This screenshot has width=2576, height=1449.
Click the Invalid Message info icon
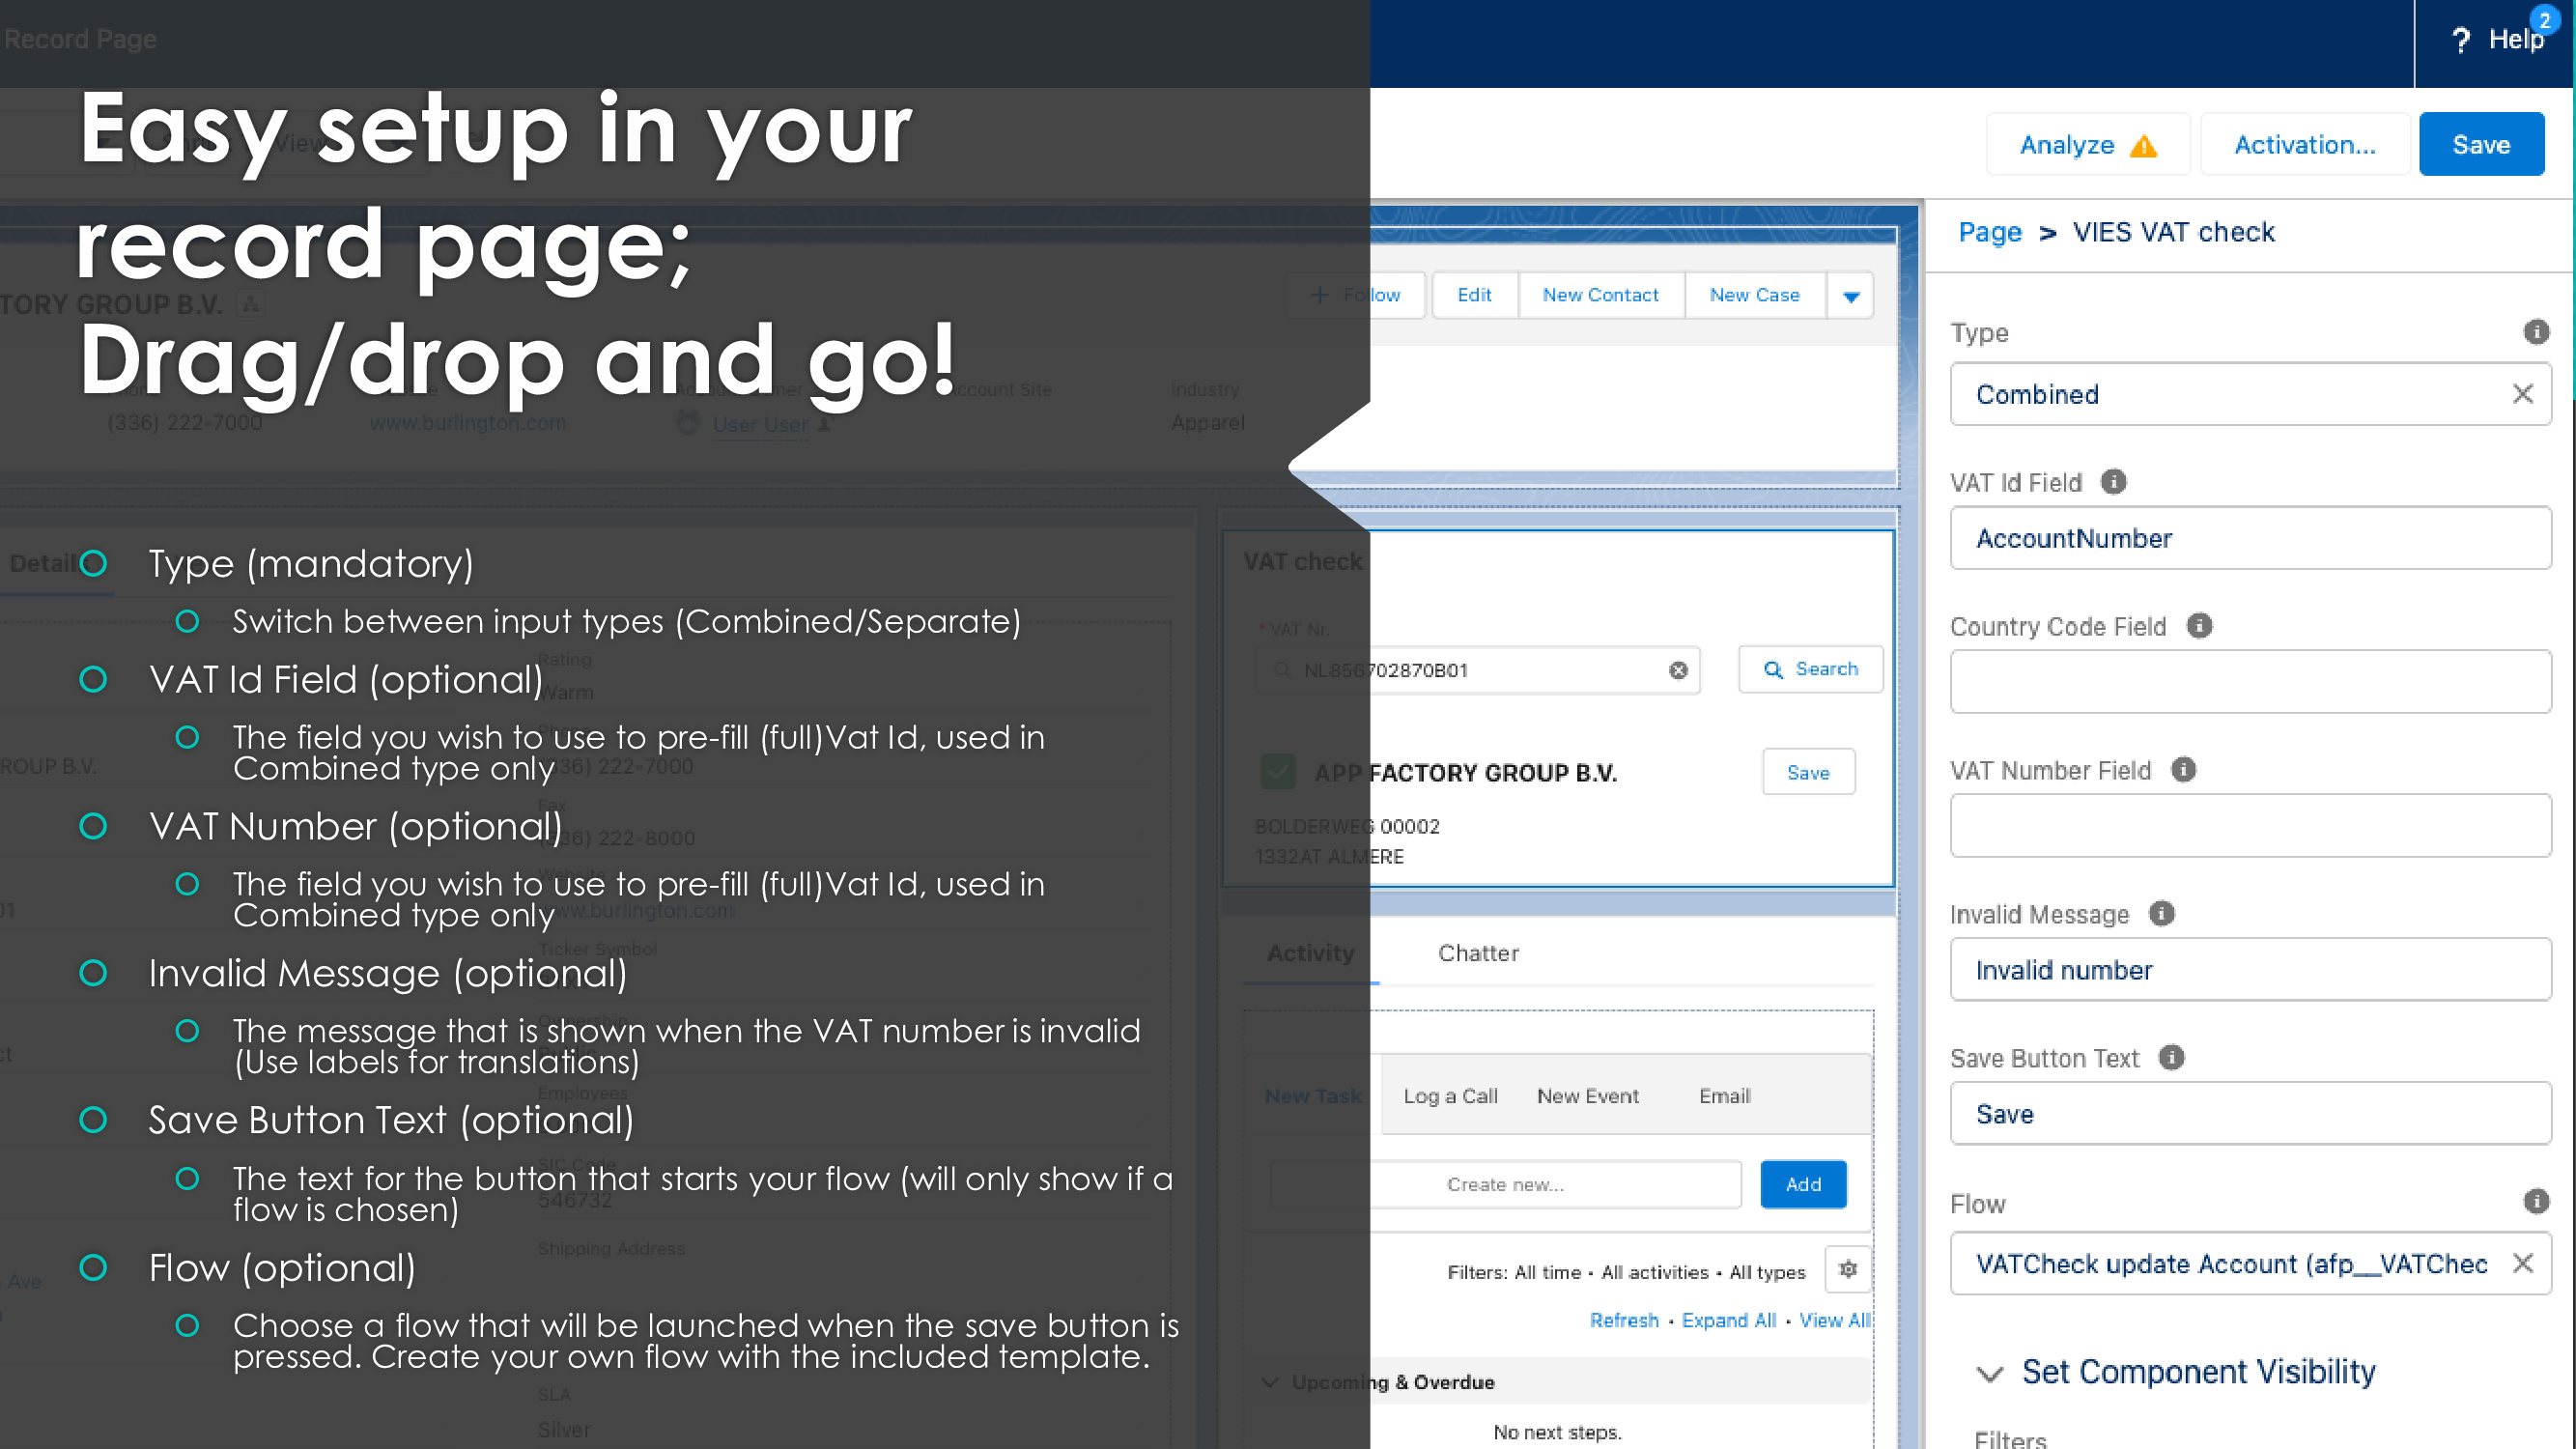pos(2161,914)
